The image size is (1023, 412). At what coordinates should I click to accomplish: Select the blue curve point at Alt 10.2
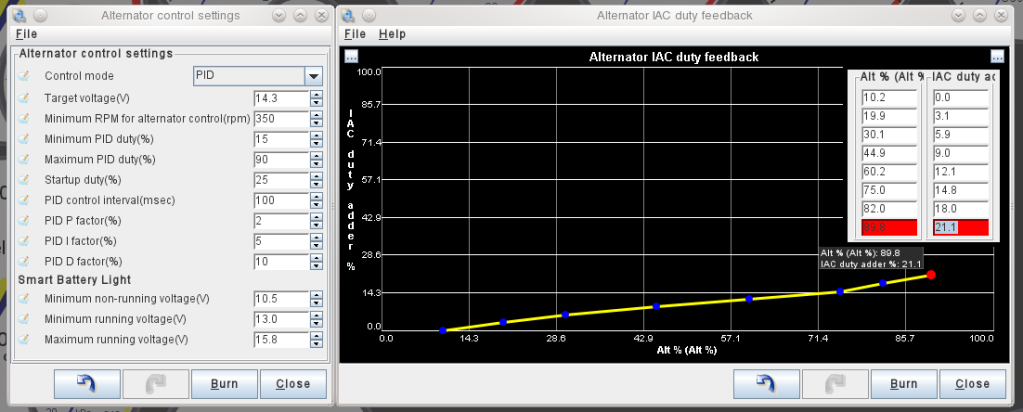[x=443, y=330]
